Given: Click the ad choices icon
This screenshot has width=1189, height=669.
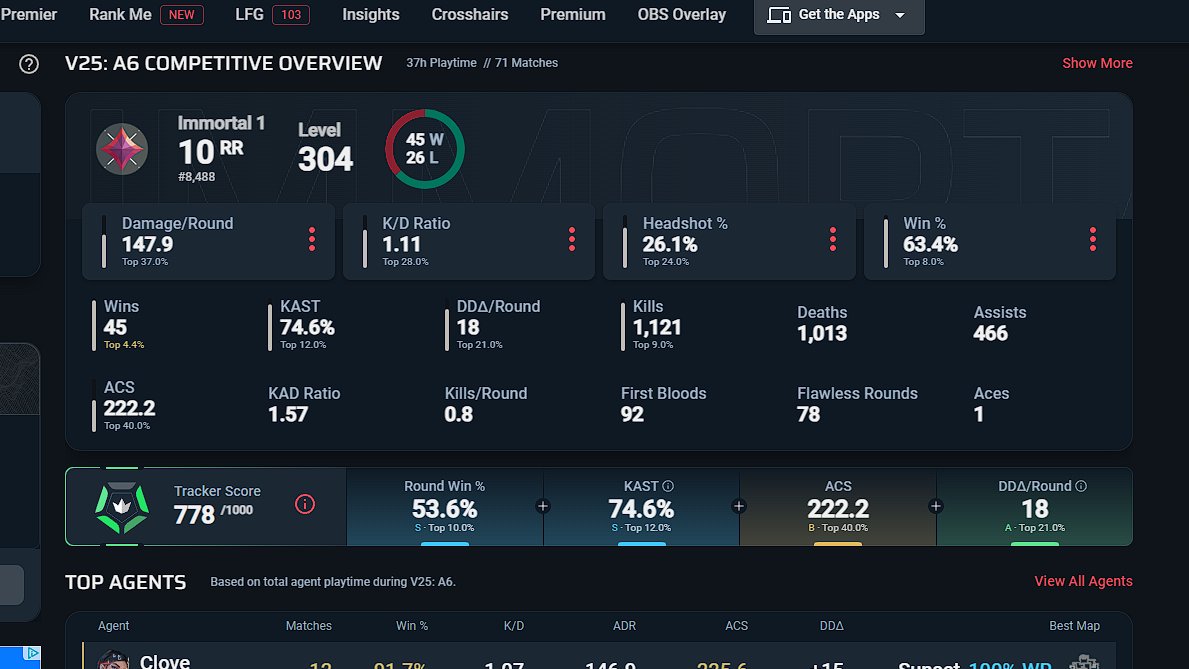Looking at the screenshot, I should click(x=33, y=653).
